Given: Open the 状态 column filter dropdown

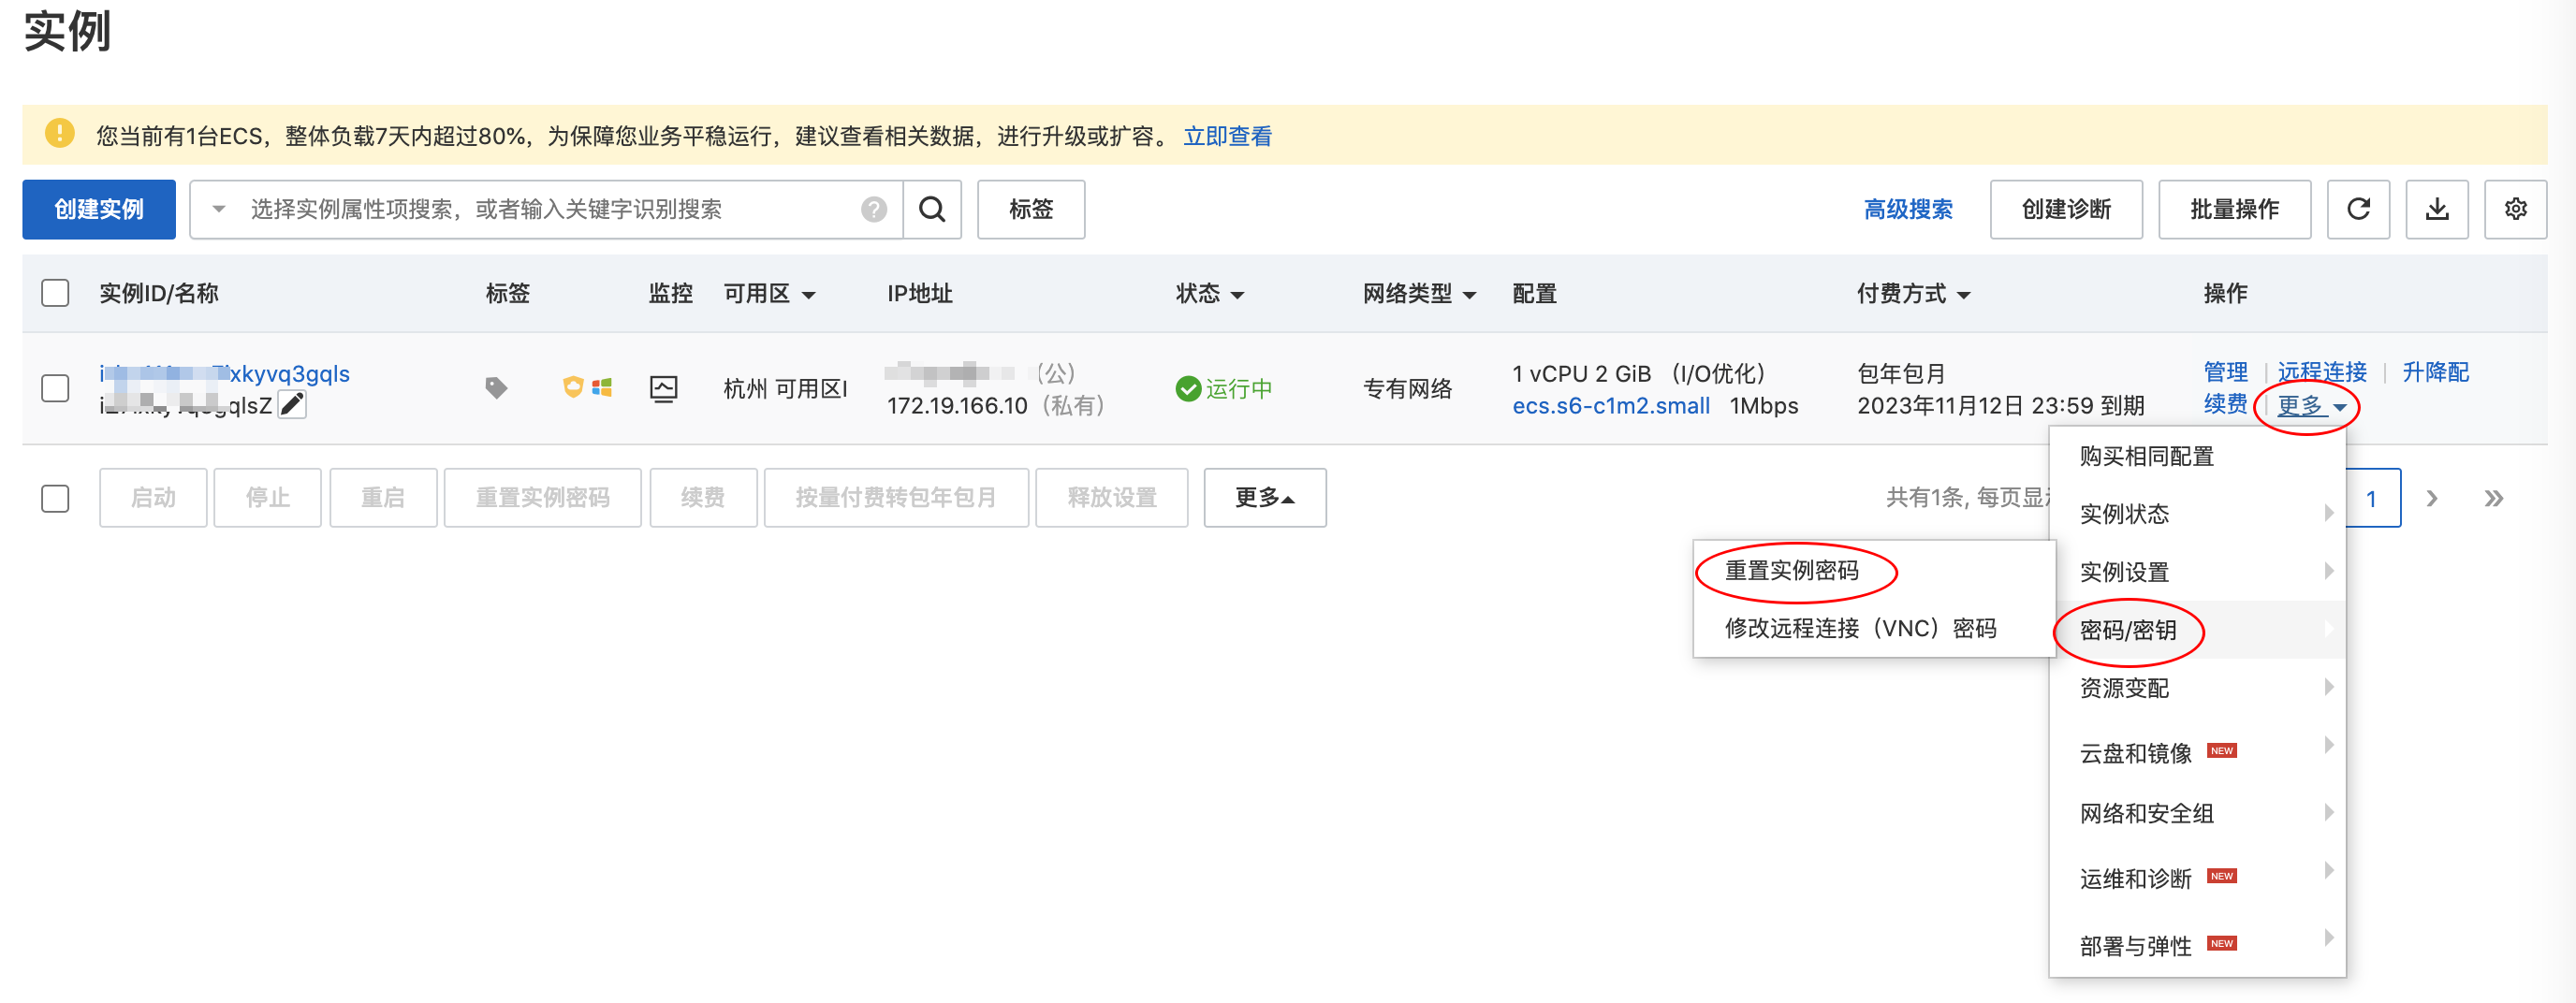Looking at the screenshot, I should coord(1237,295).
